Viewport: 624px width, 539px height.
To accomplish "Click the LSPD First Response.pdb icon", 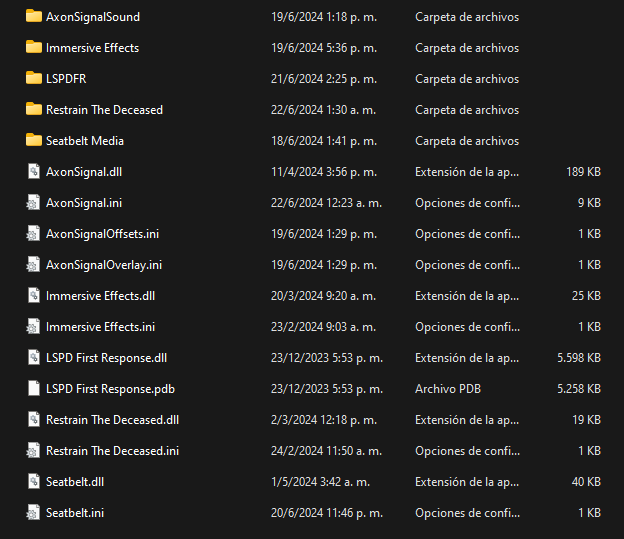I will (x=34, y=389).
